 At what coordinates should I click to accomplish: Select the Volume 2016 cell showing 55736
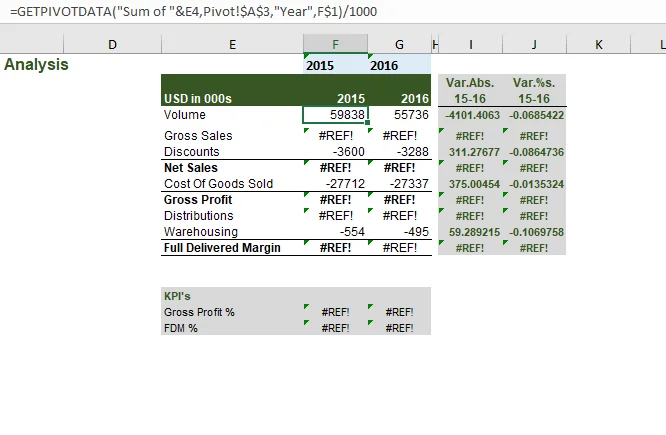point(399,115)
